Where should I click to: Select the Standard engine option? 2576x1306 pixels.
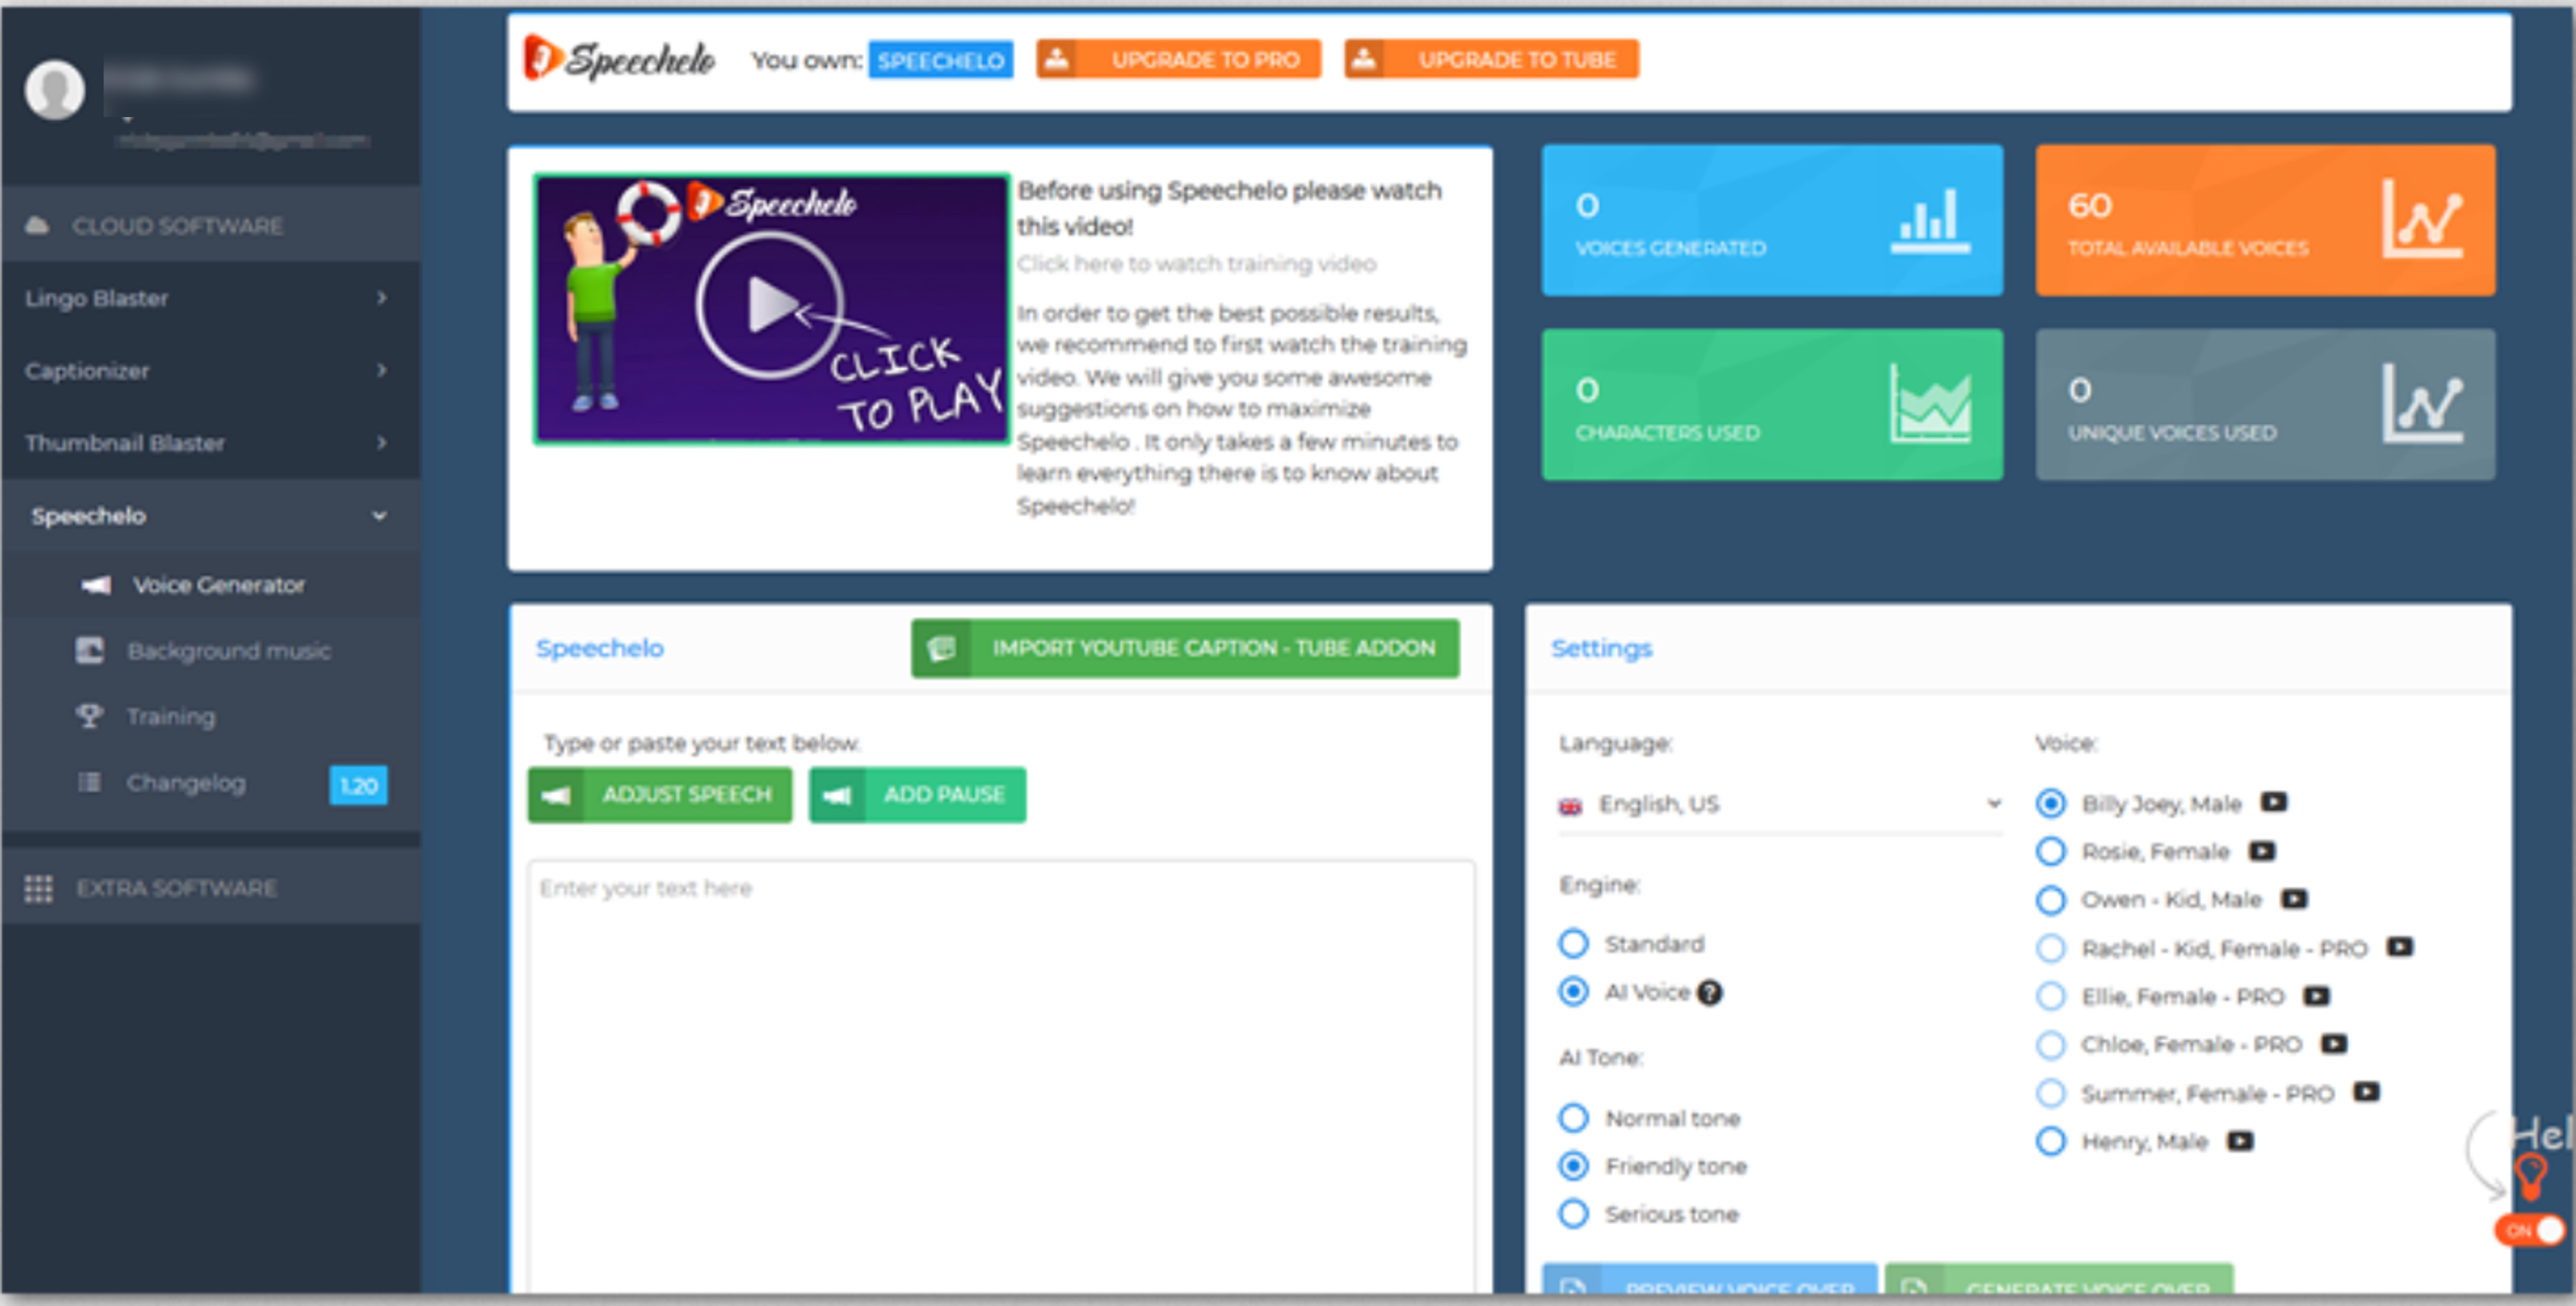pyautogui.click(x=1574, y=943)
